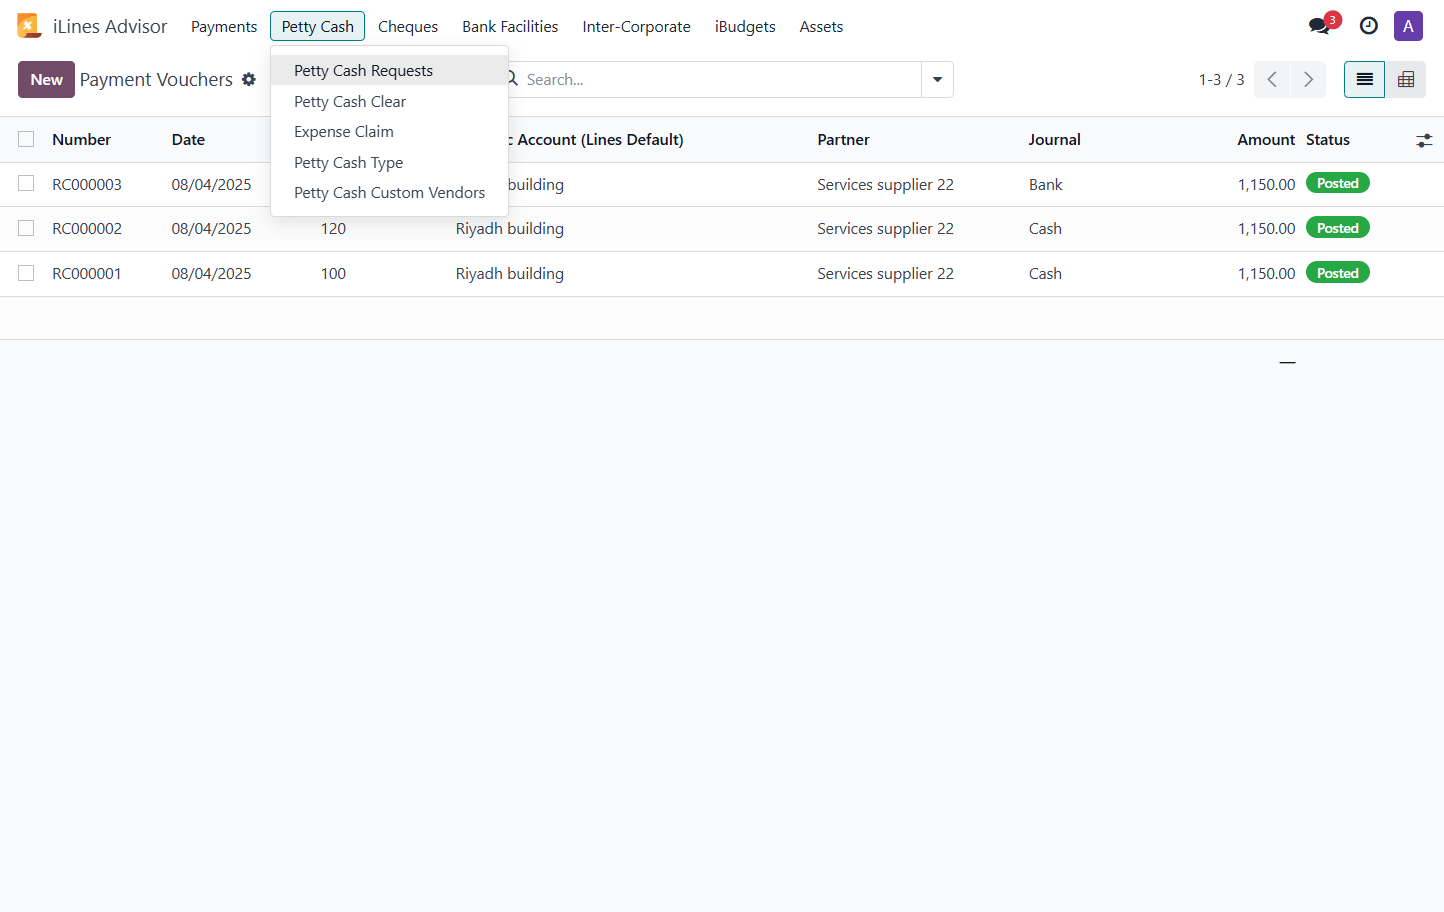Select Petty Cash Requests from the dropdown
The image size is (1444, 912).
(389, 70)
